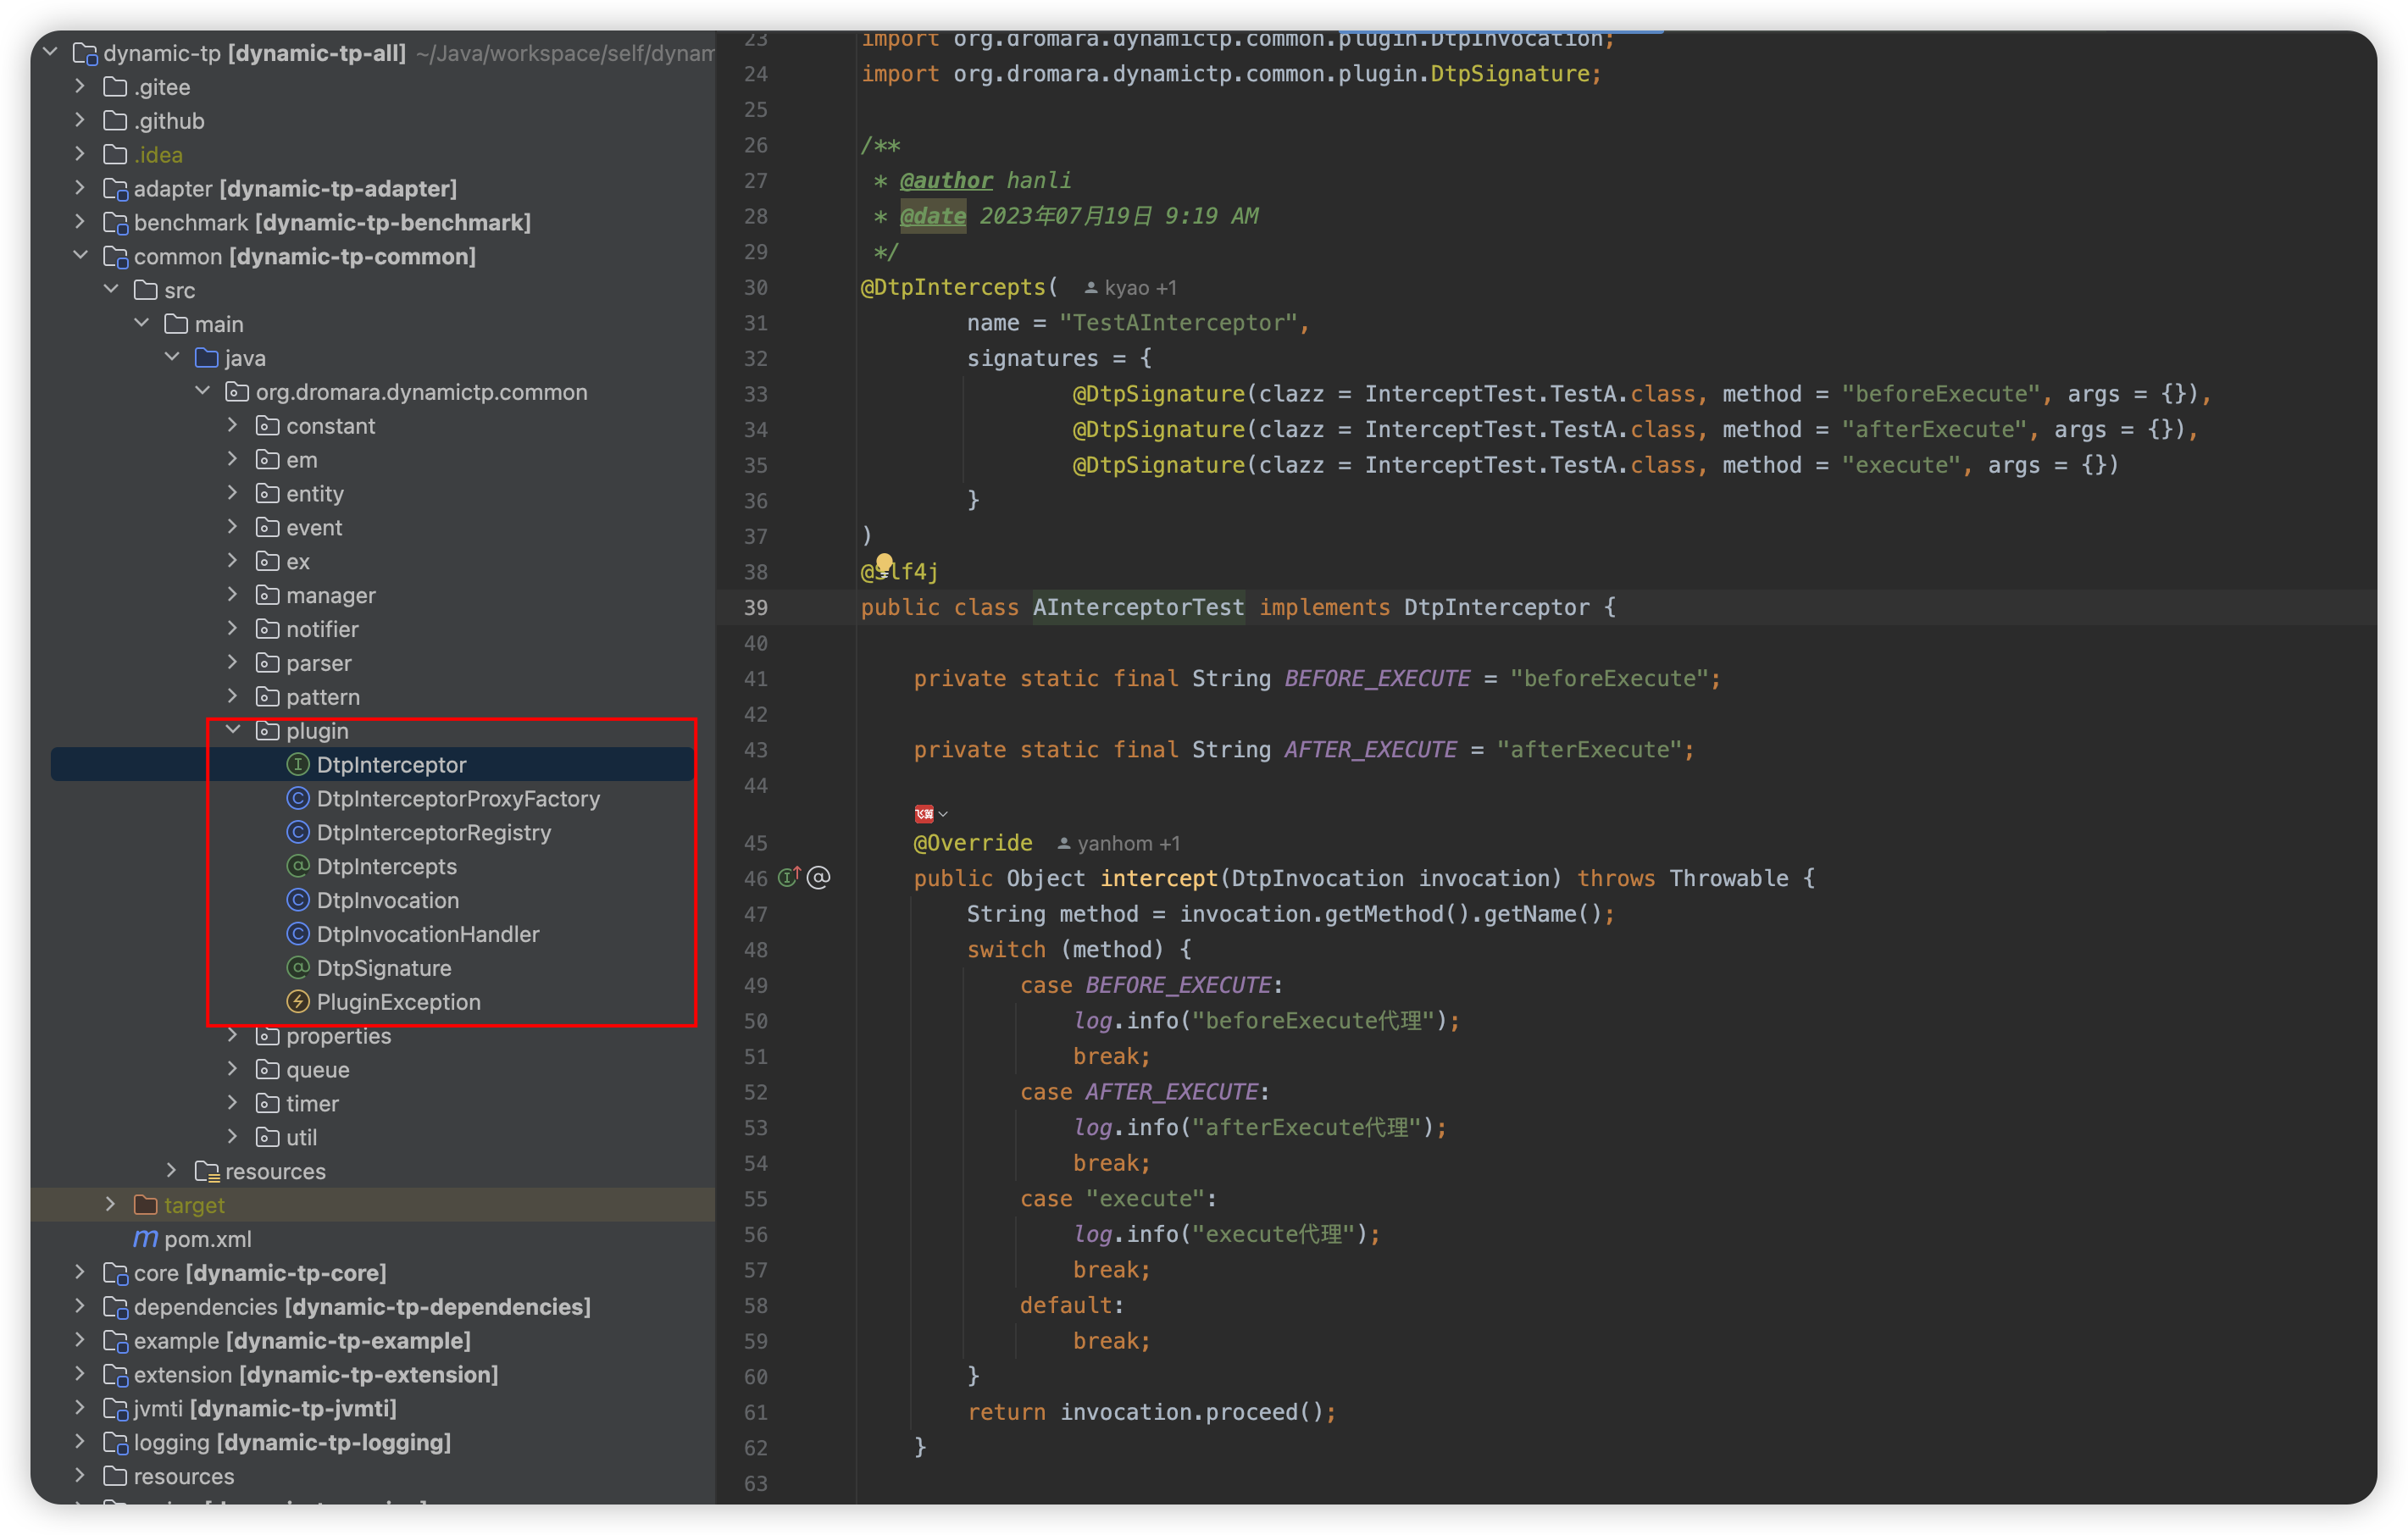Screen dimensions: 2408x1535
Task: Collapse the plugin package
Action: tap(233, 730)
